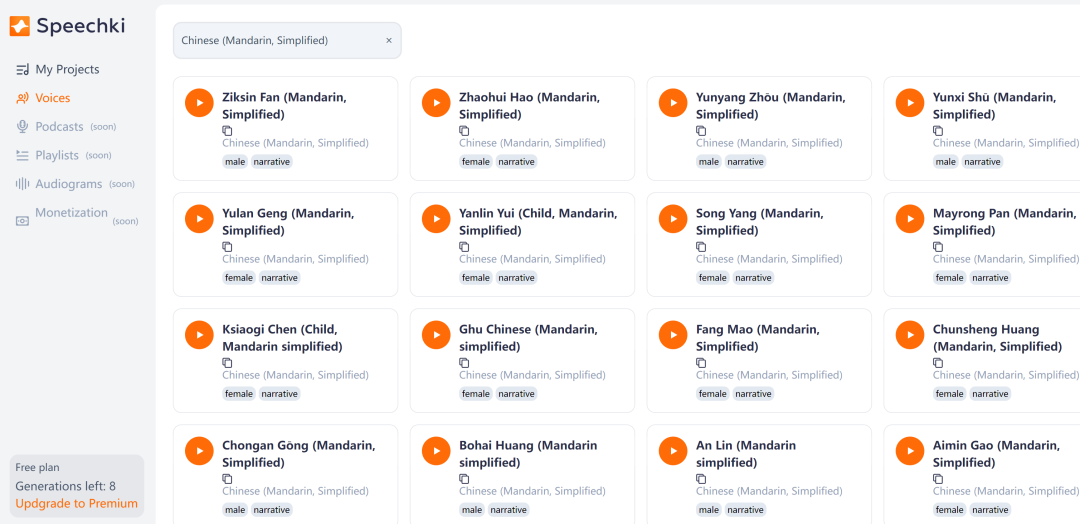Viewport: 1080px width, 524px height.
Task: Open the Audiograms sidebar item
Action: point(68,184)
